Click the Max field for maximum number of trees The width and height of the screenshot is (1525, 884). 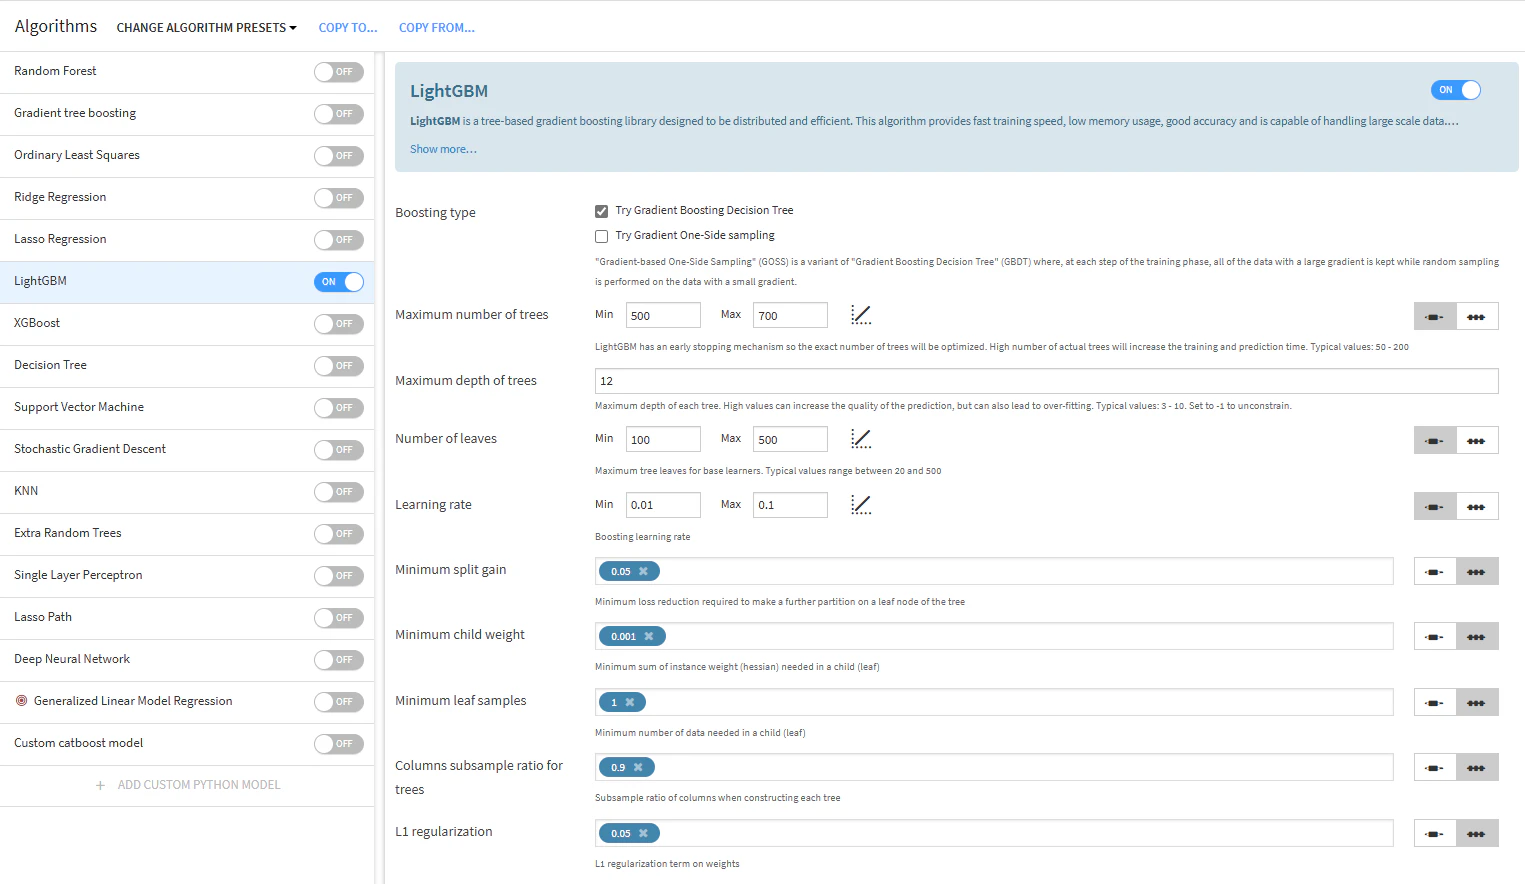click(791, 315)
